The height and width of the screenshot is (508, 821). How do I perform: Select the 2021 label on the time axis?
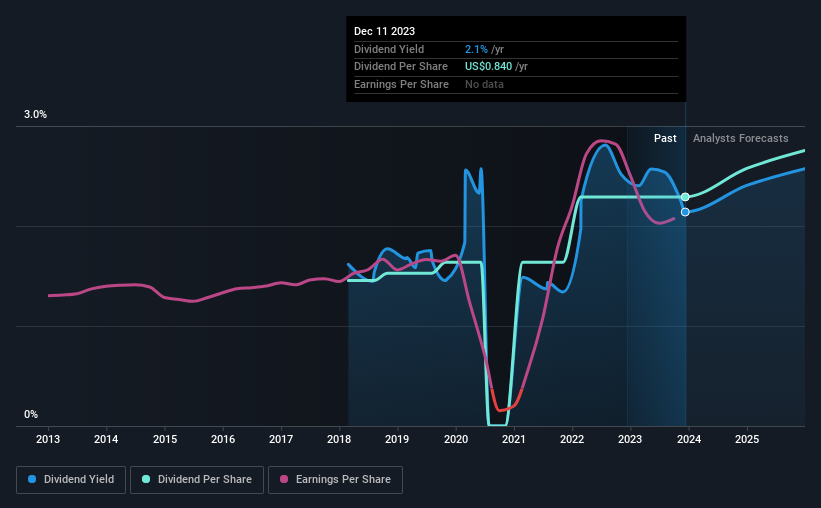point(514,439)
